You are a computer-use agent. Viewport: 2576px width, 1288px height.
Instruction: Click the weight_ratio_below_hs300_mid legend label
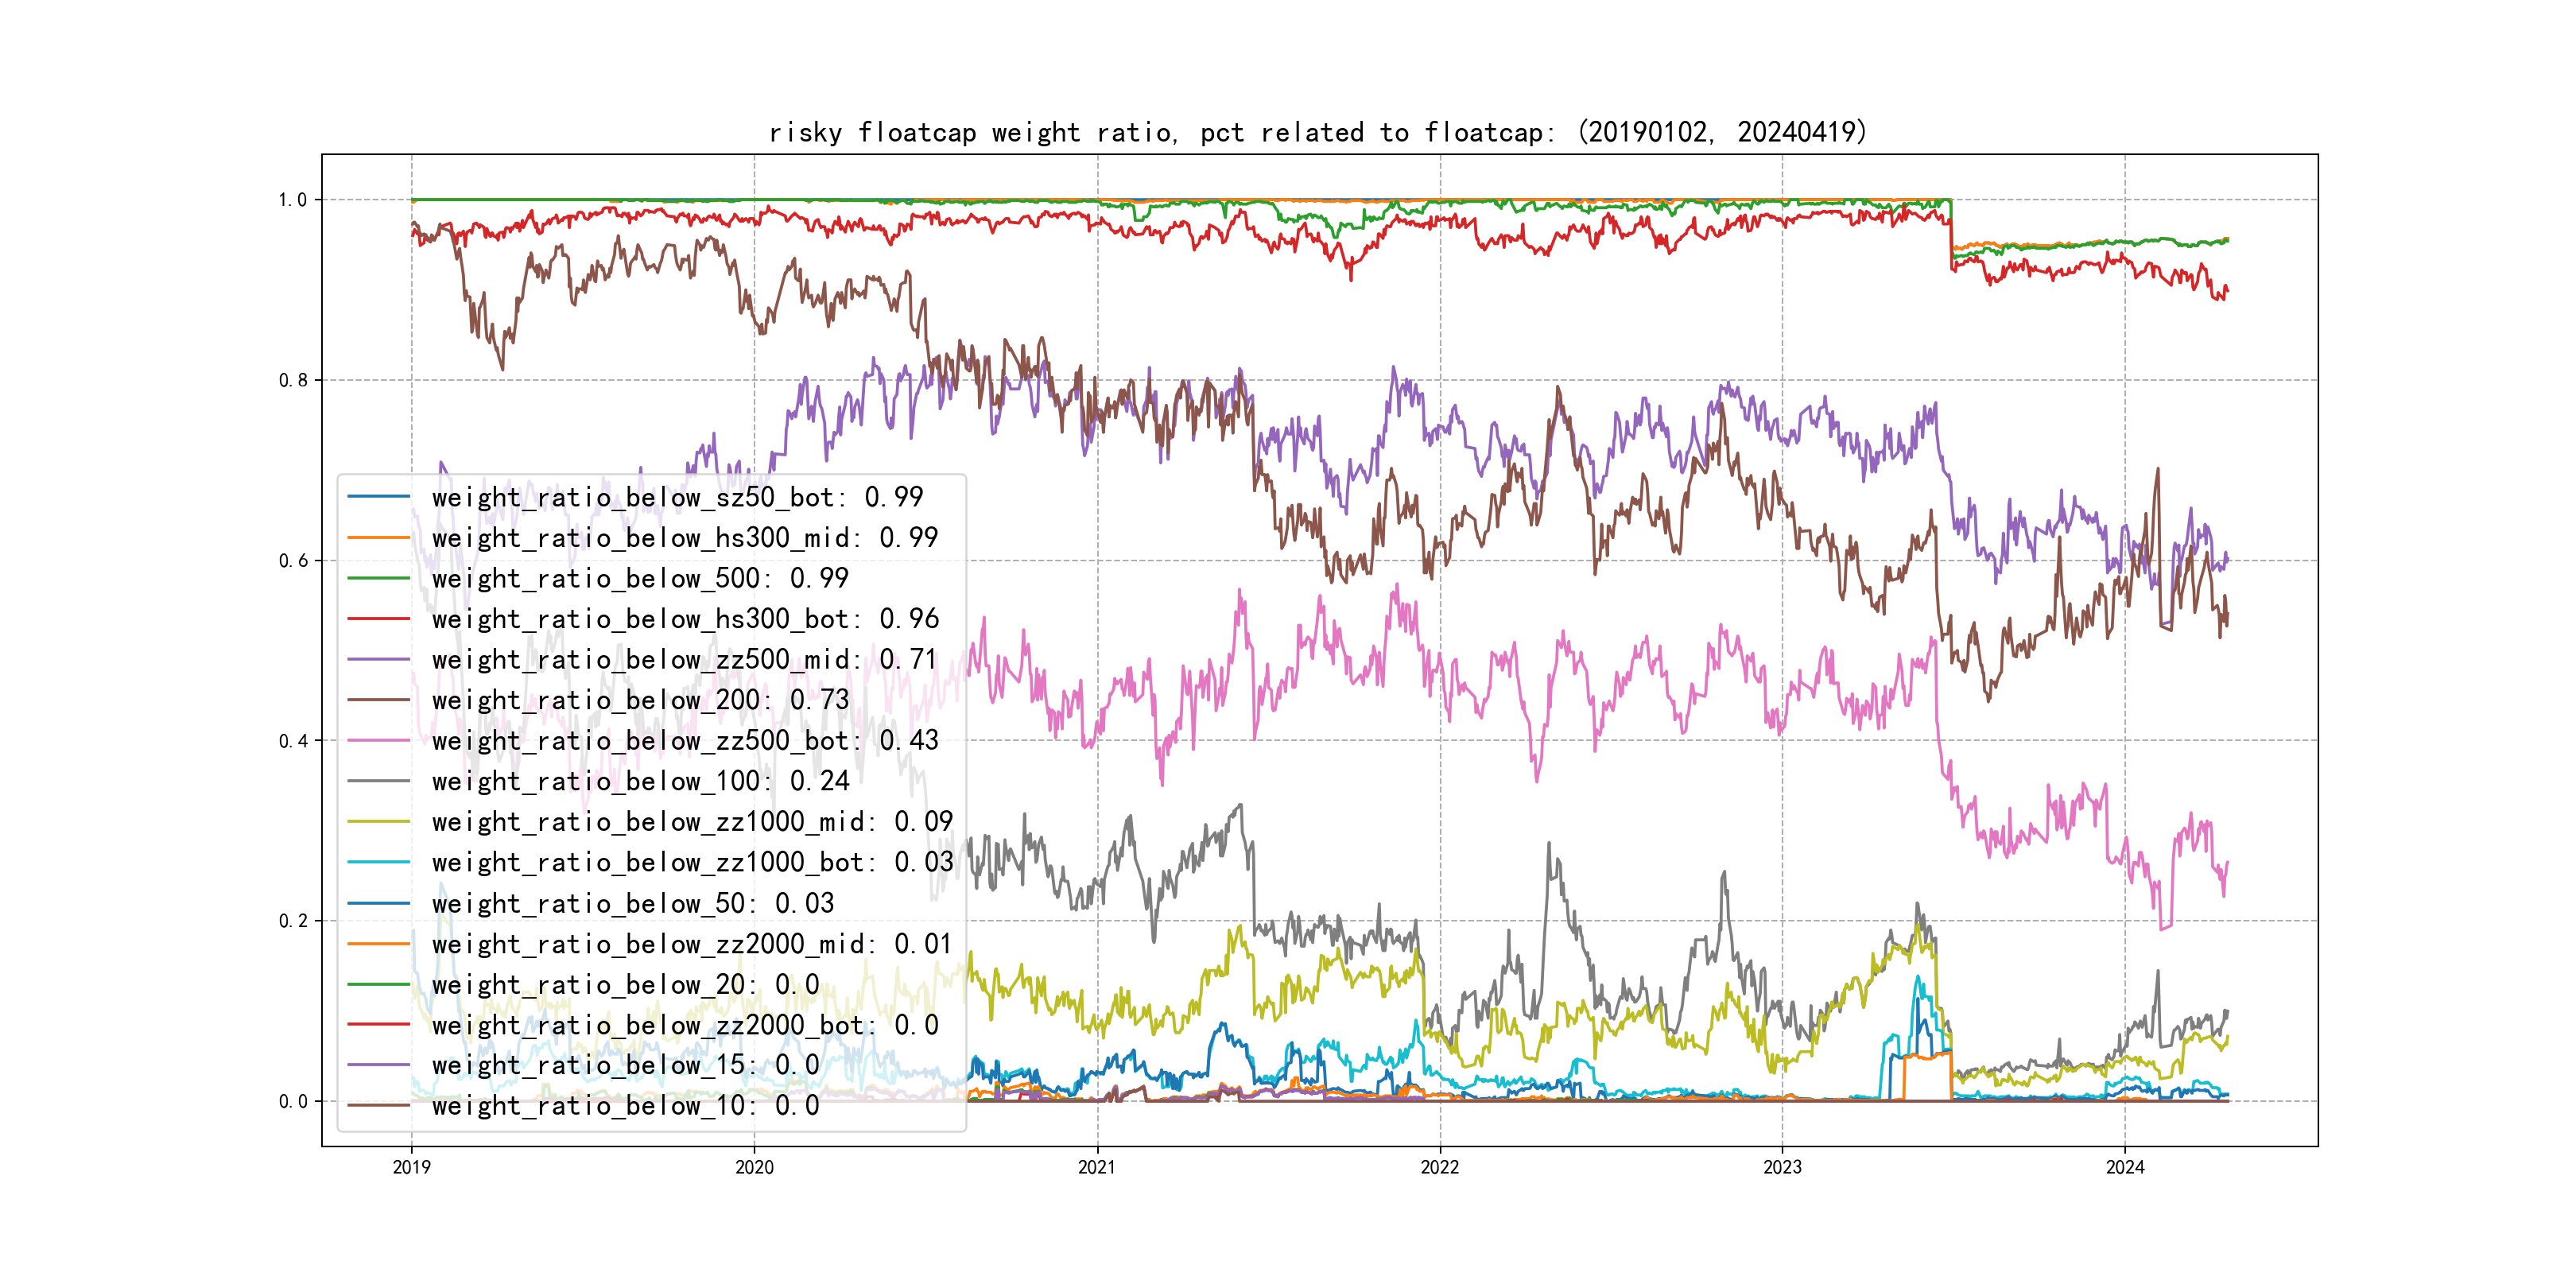(x=684, y=538)
